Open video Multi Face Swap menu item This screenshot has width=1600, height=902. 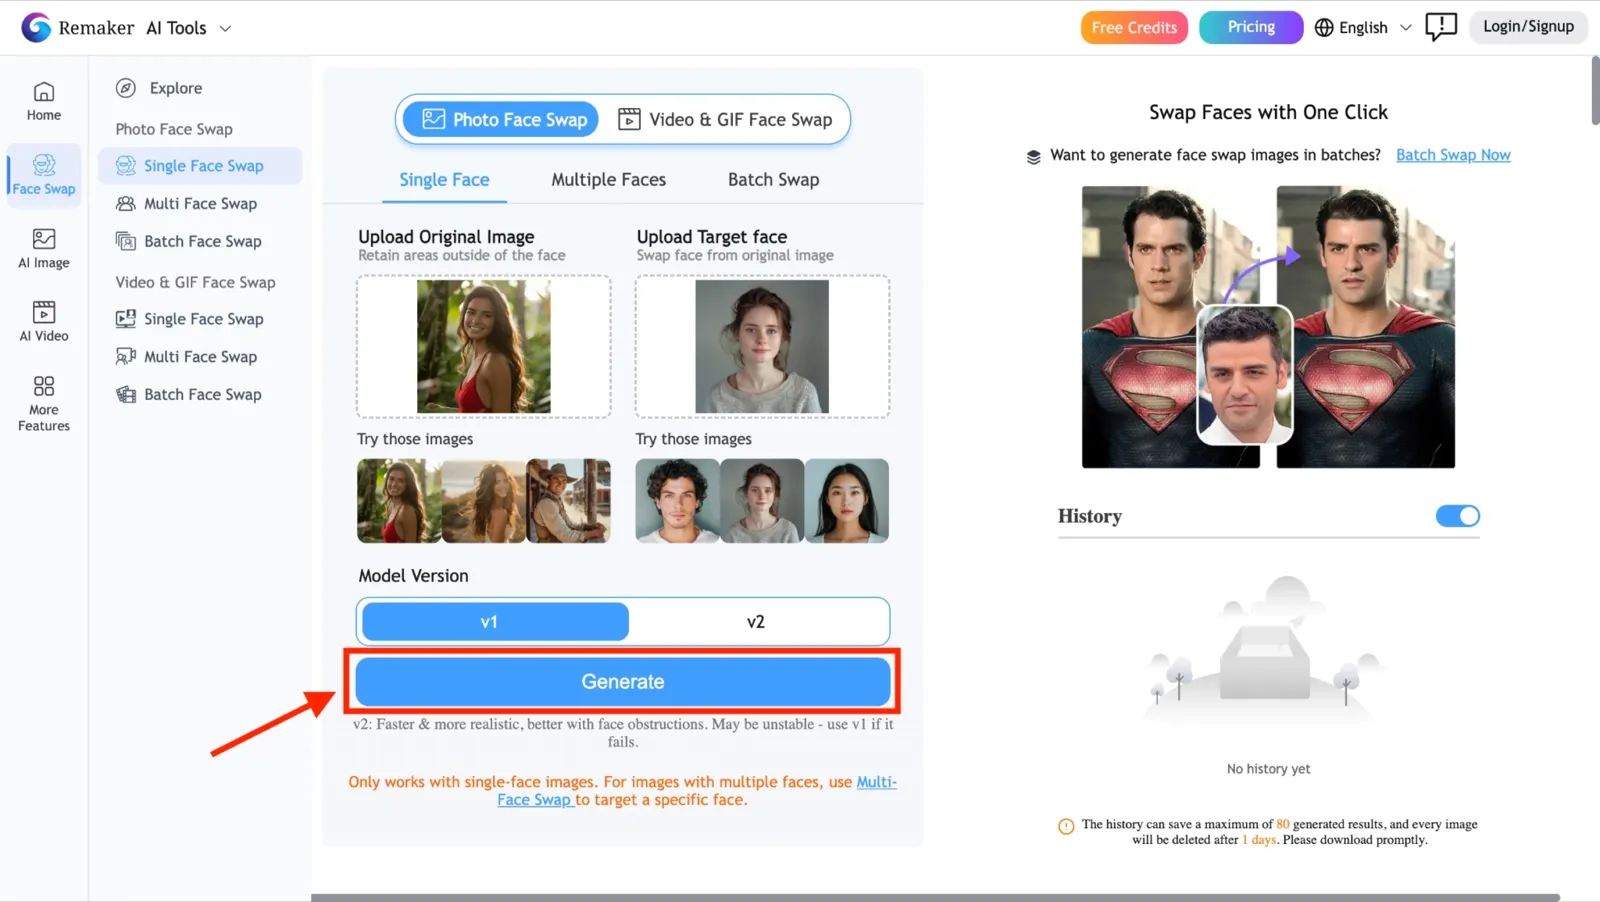(201, 357)
